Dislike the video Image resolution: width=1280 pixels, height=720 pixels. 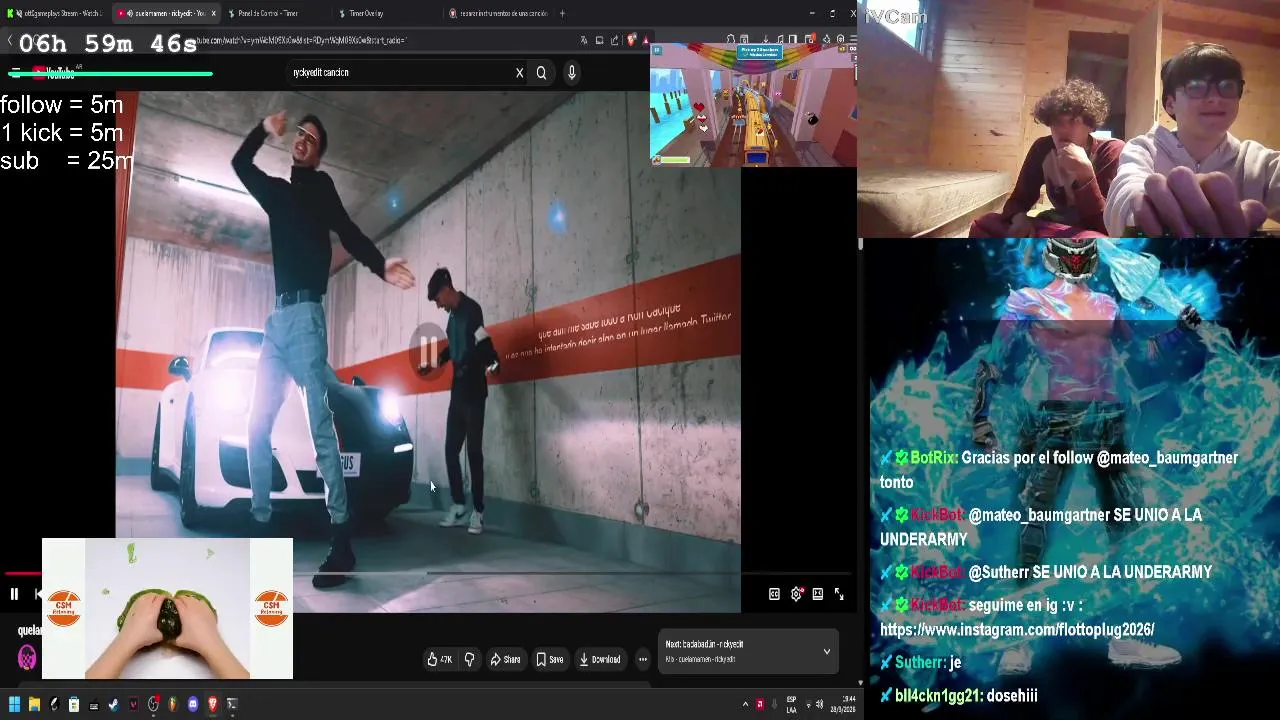tap(469, 659)
